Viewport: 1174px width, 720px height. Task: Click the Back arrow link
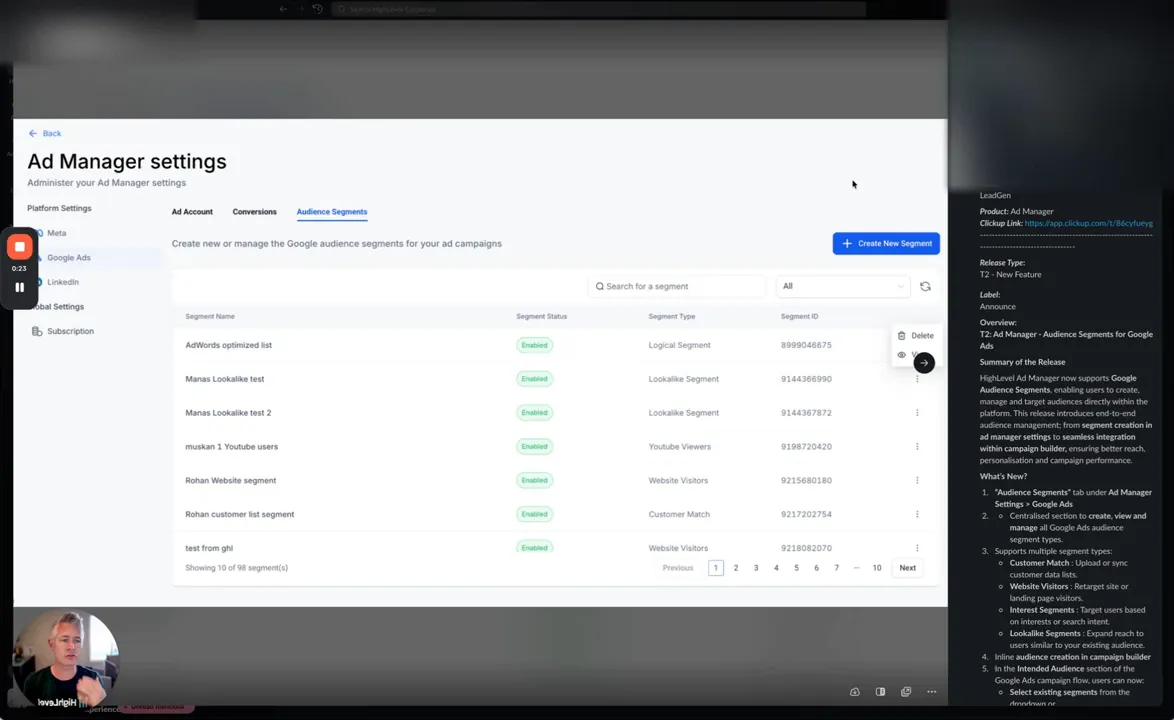(45, 133)
